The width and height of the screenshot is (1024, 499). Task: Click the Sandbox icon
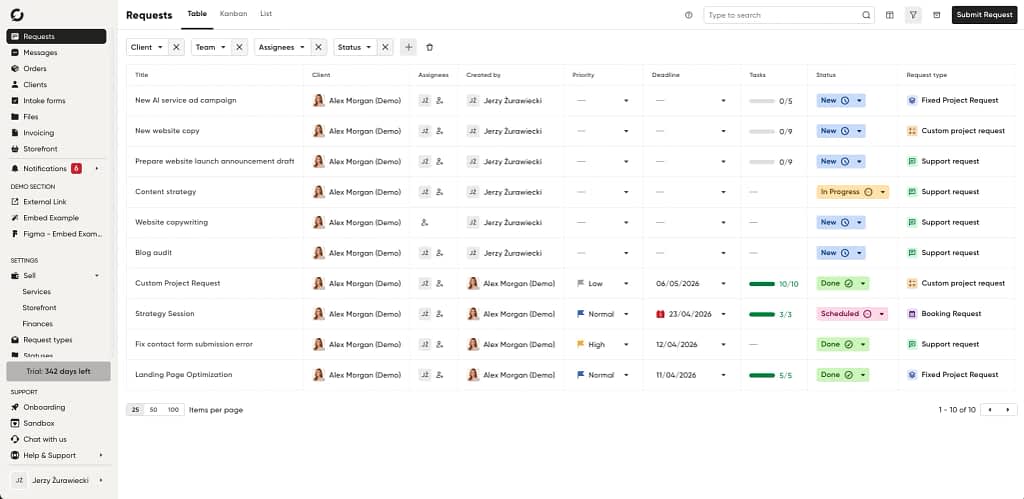pyautogui.click(x=15, y=423)
